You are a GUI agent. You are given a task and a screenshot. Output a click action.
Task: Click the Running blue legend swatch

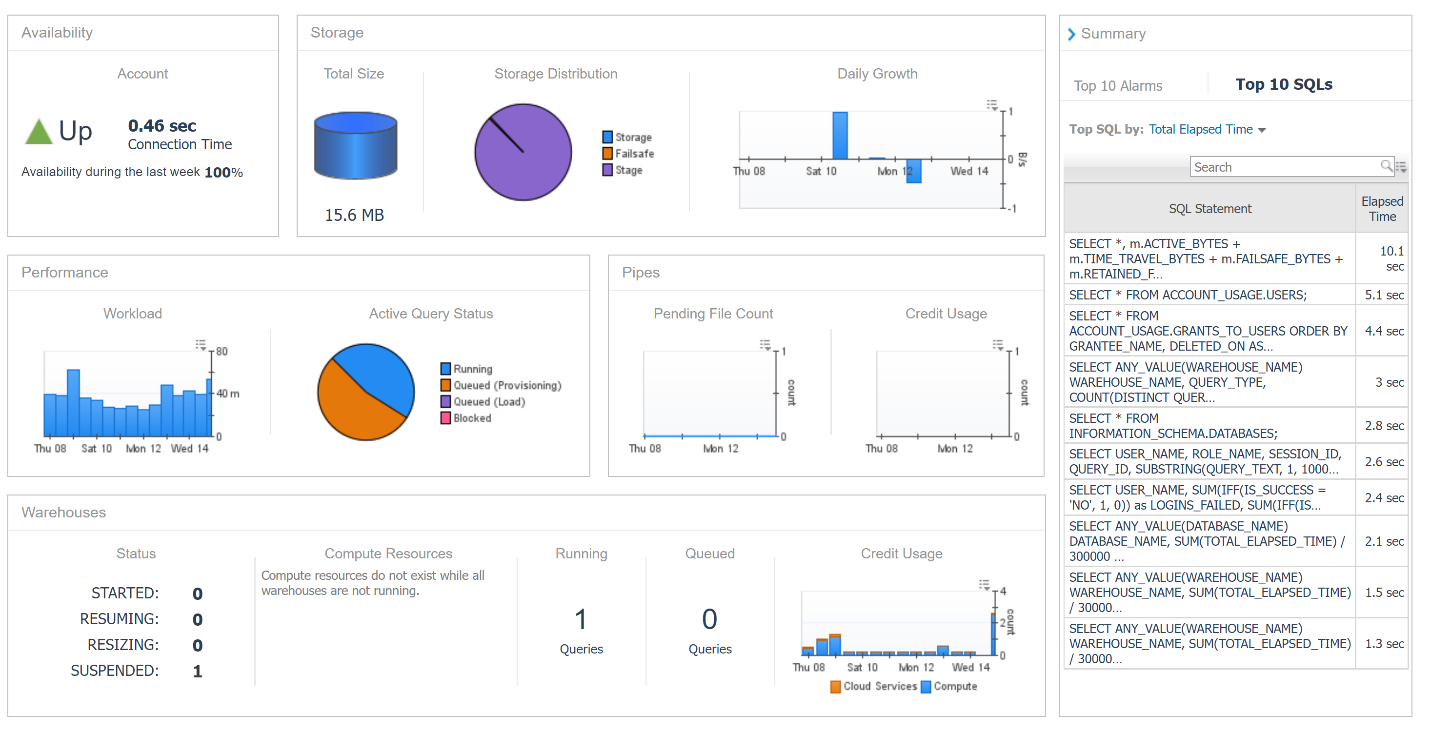[446, 369]
